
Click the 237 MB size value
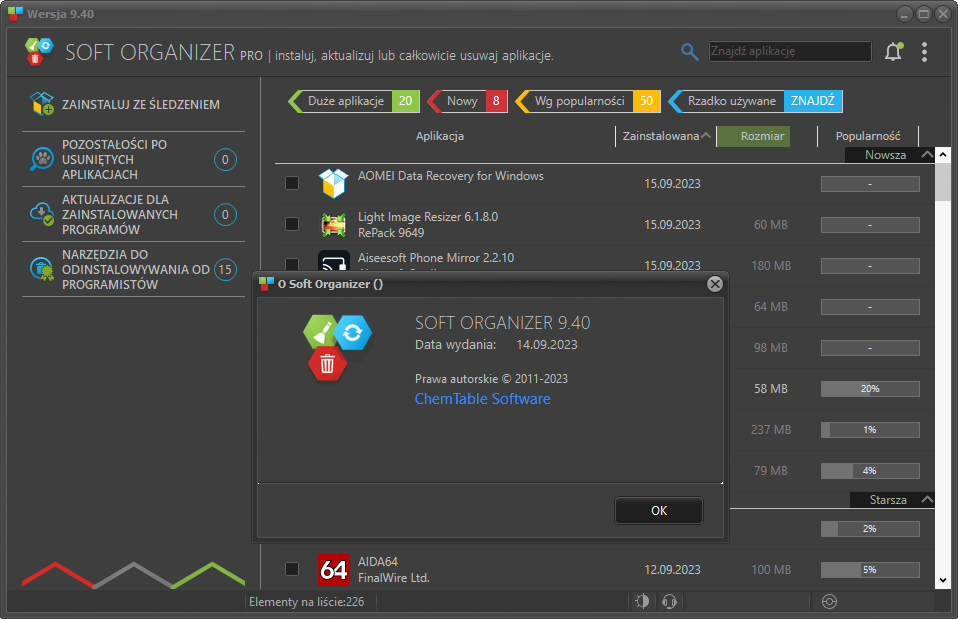click(x=771, y=430)
